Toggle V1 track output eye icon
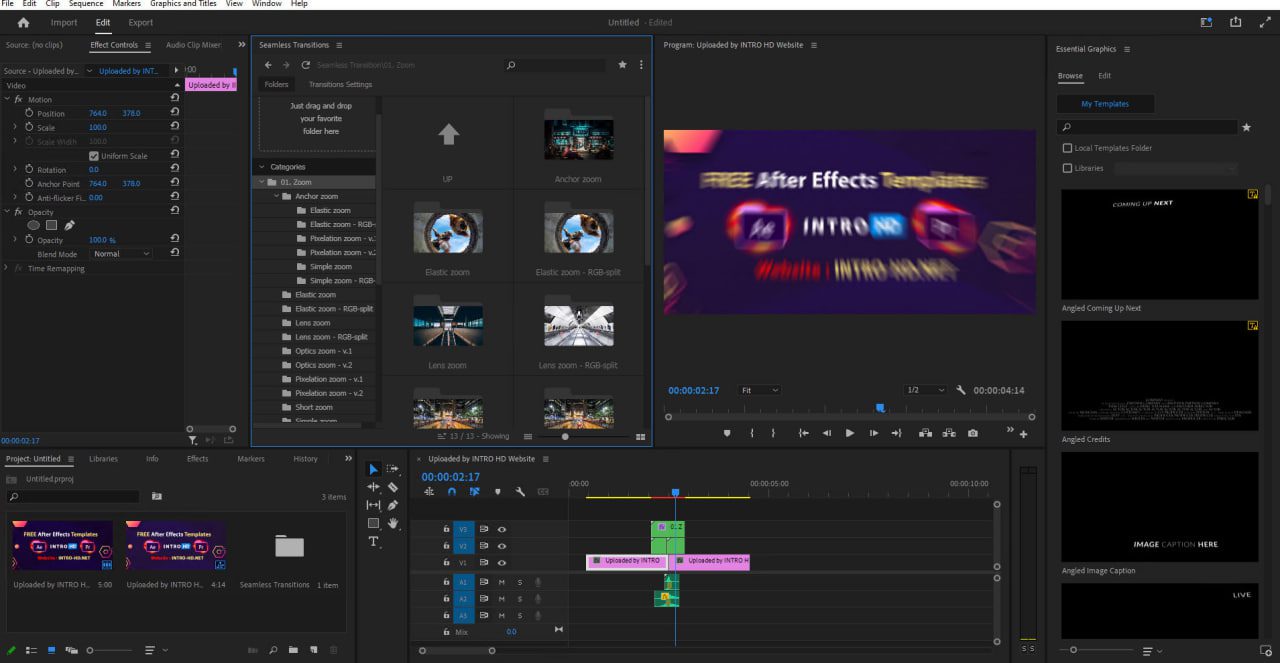Viewport: 1280px width, 663px height. pyautogui.click(x=502, y=563)
